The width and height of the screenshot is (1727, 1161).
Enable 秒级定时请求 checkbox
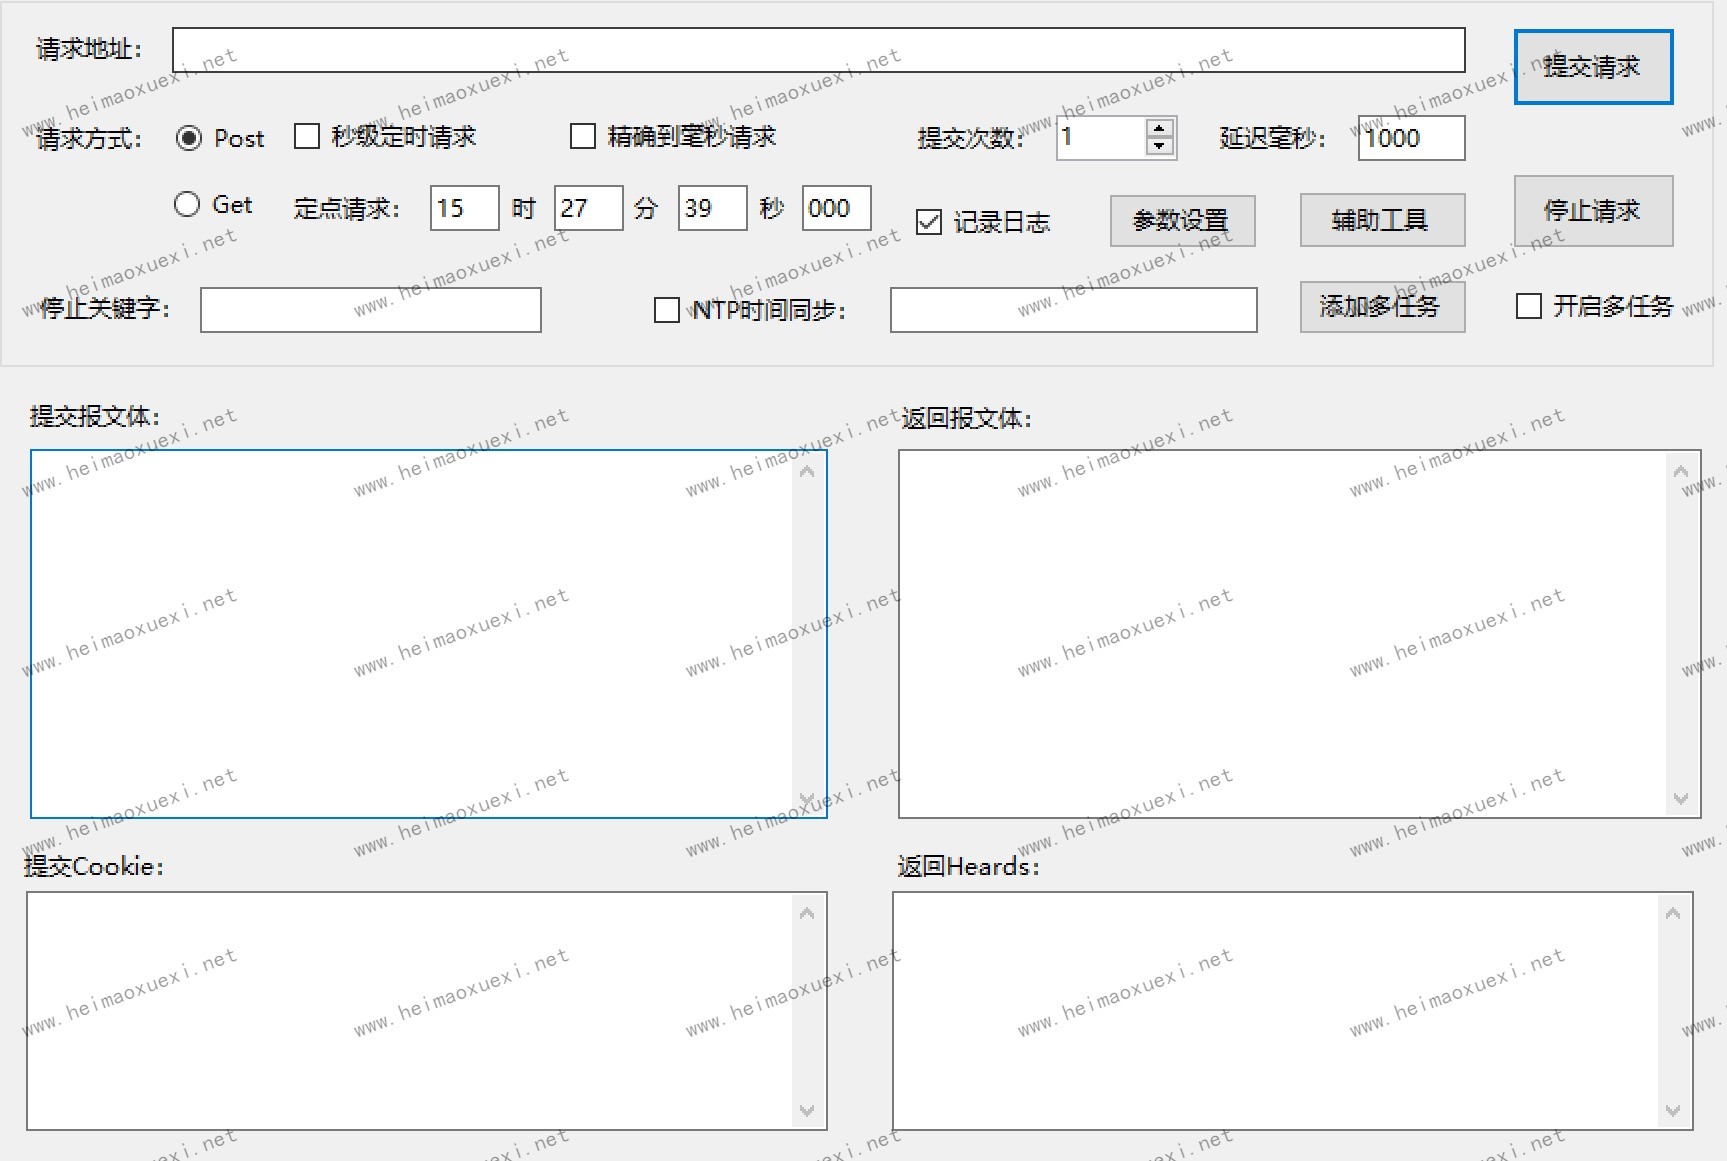coord(307,137)
